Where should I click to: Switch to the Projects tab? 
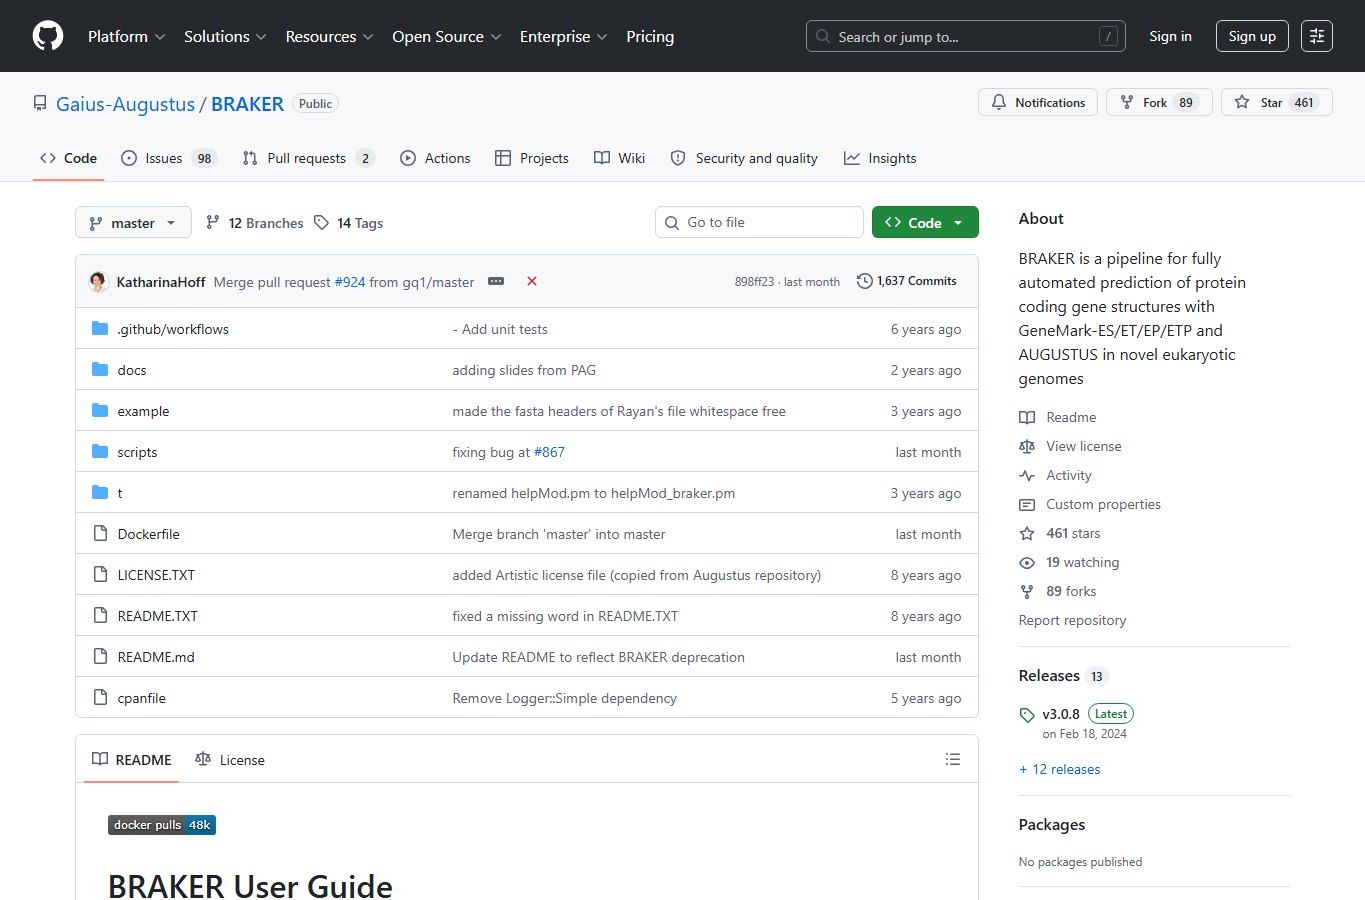[x=532, y=158]
